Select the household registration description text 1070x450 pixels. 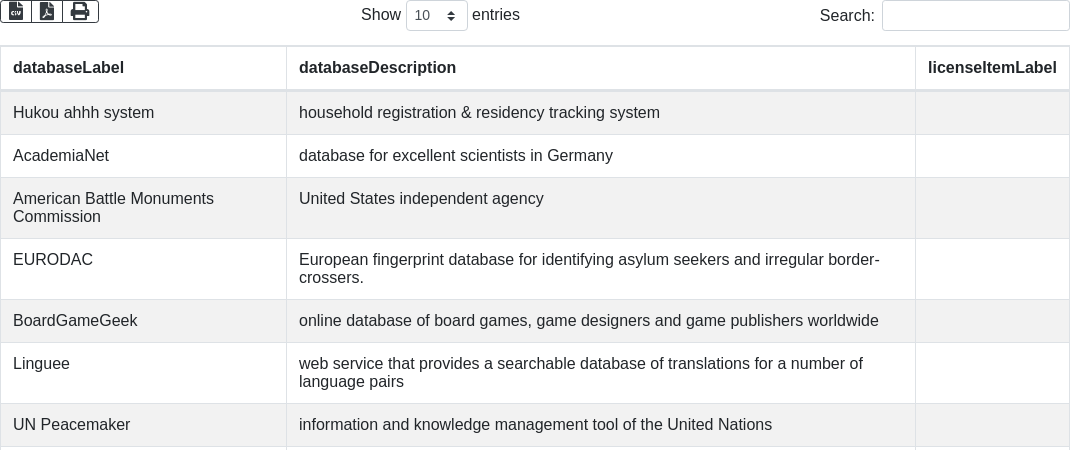479,113
